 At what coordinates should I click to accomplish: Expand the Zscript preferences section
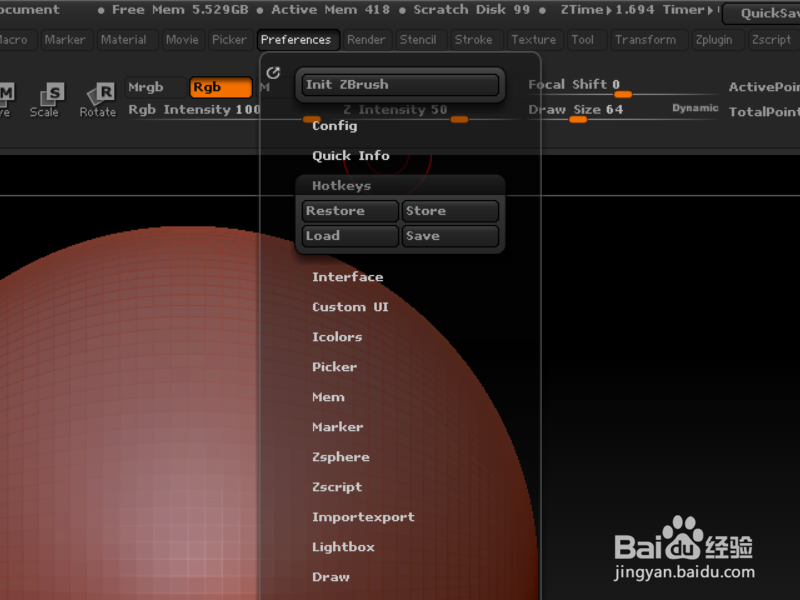pyautogui.click(x=337, y=487)
